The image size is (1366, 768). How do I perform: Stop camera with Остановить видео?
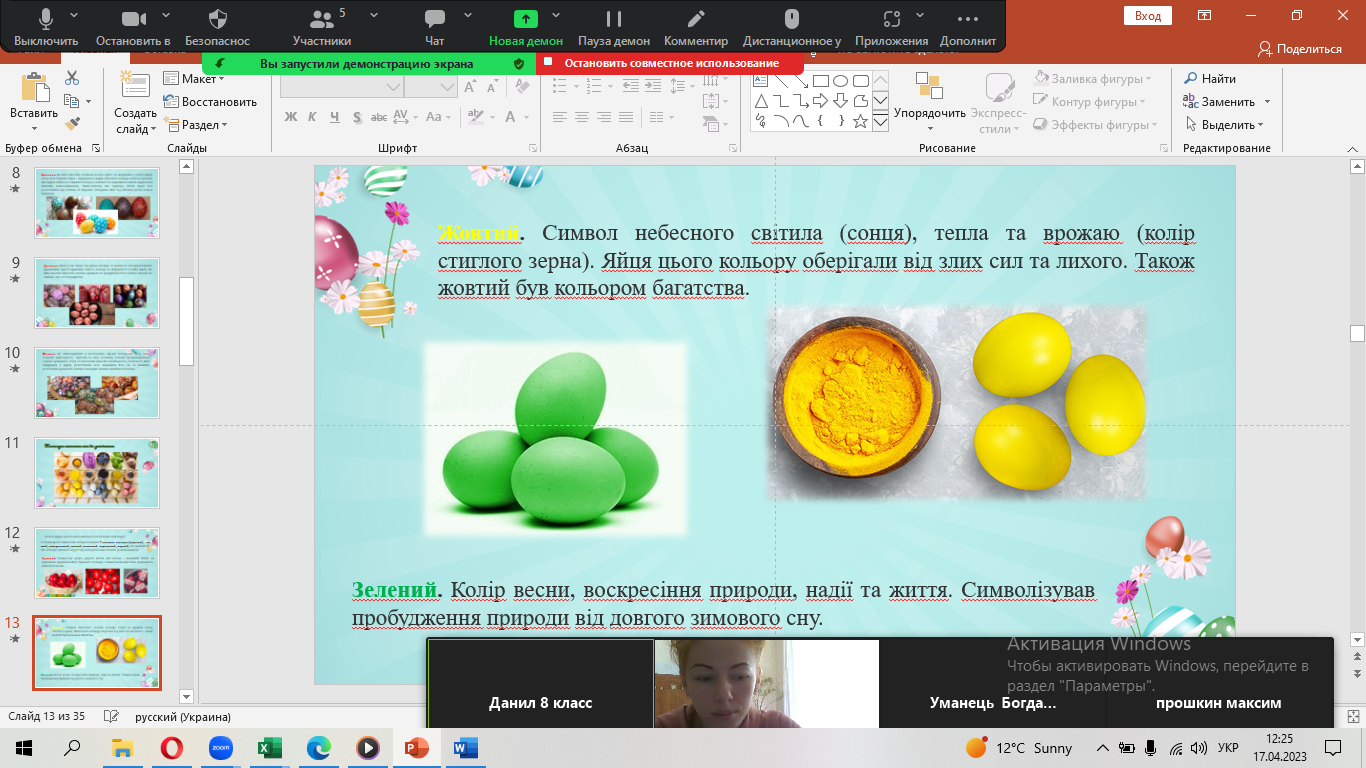tap(133, 28)
